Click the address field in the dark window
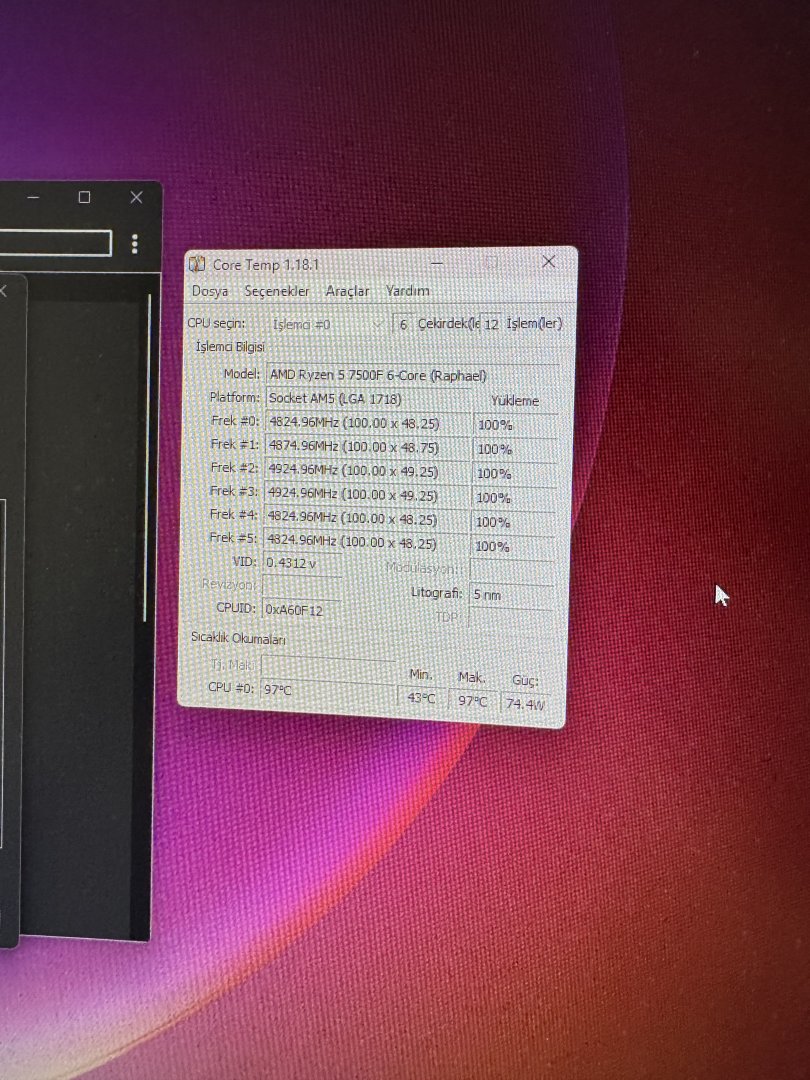 pos(55,243)
